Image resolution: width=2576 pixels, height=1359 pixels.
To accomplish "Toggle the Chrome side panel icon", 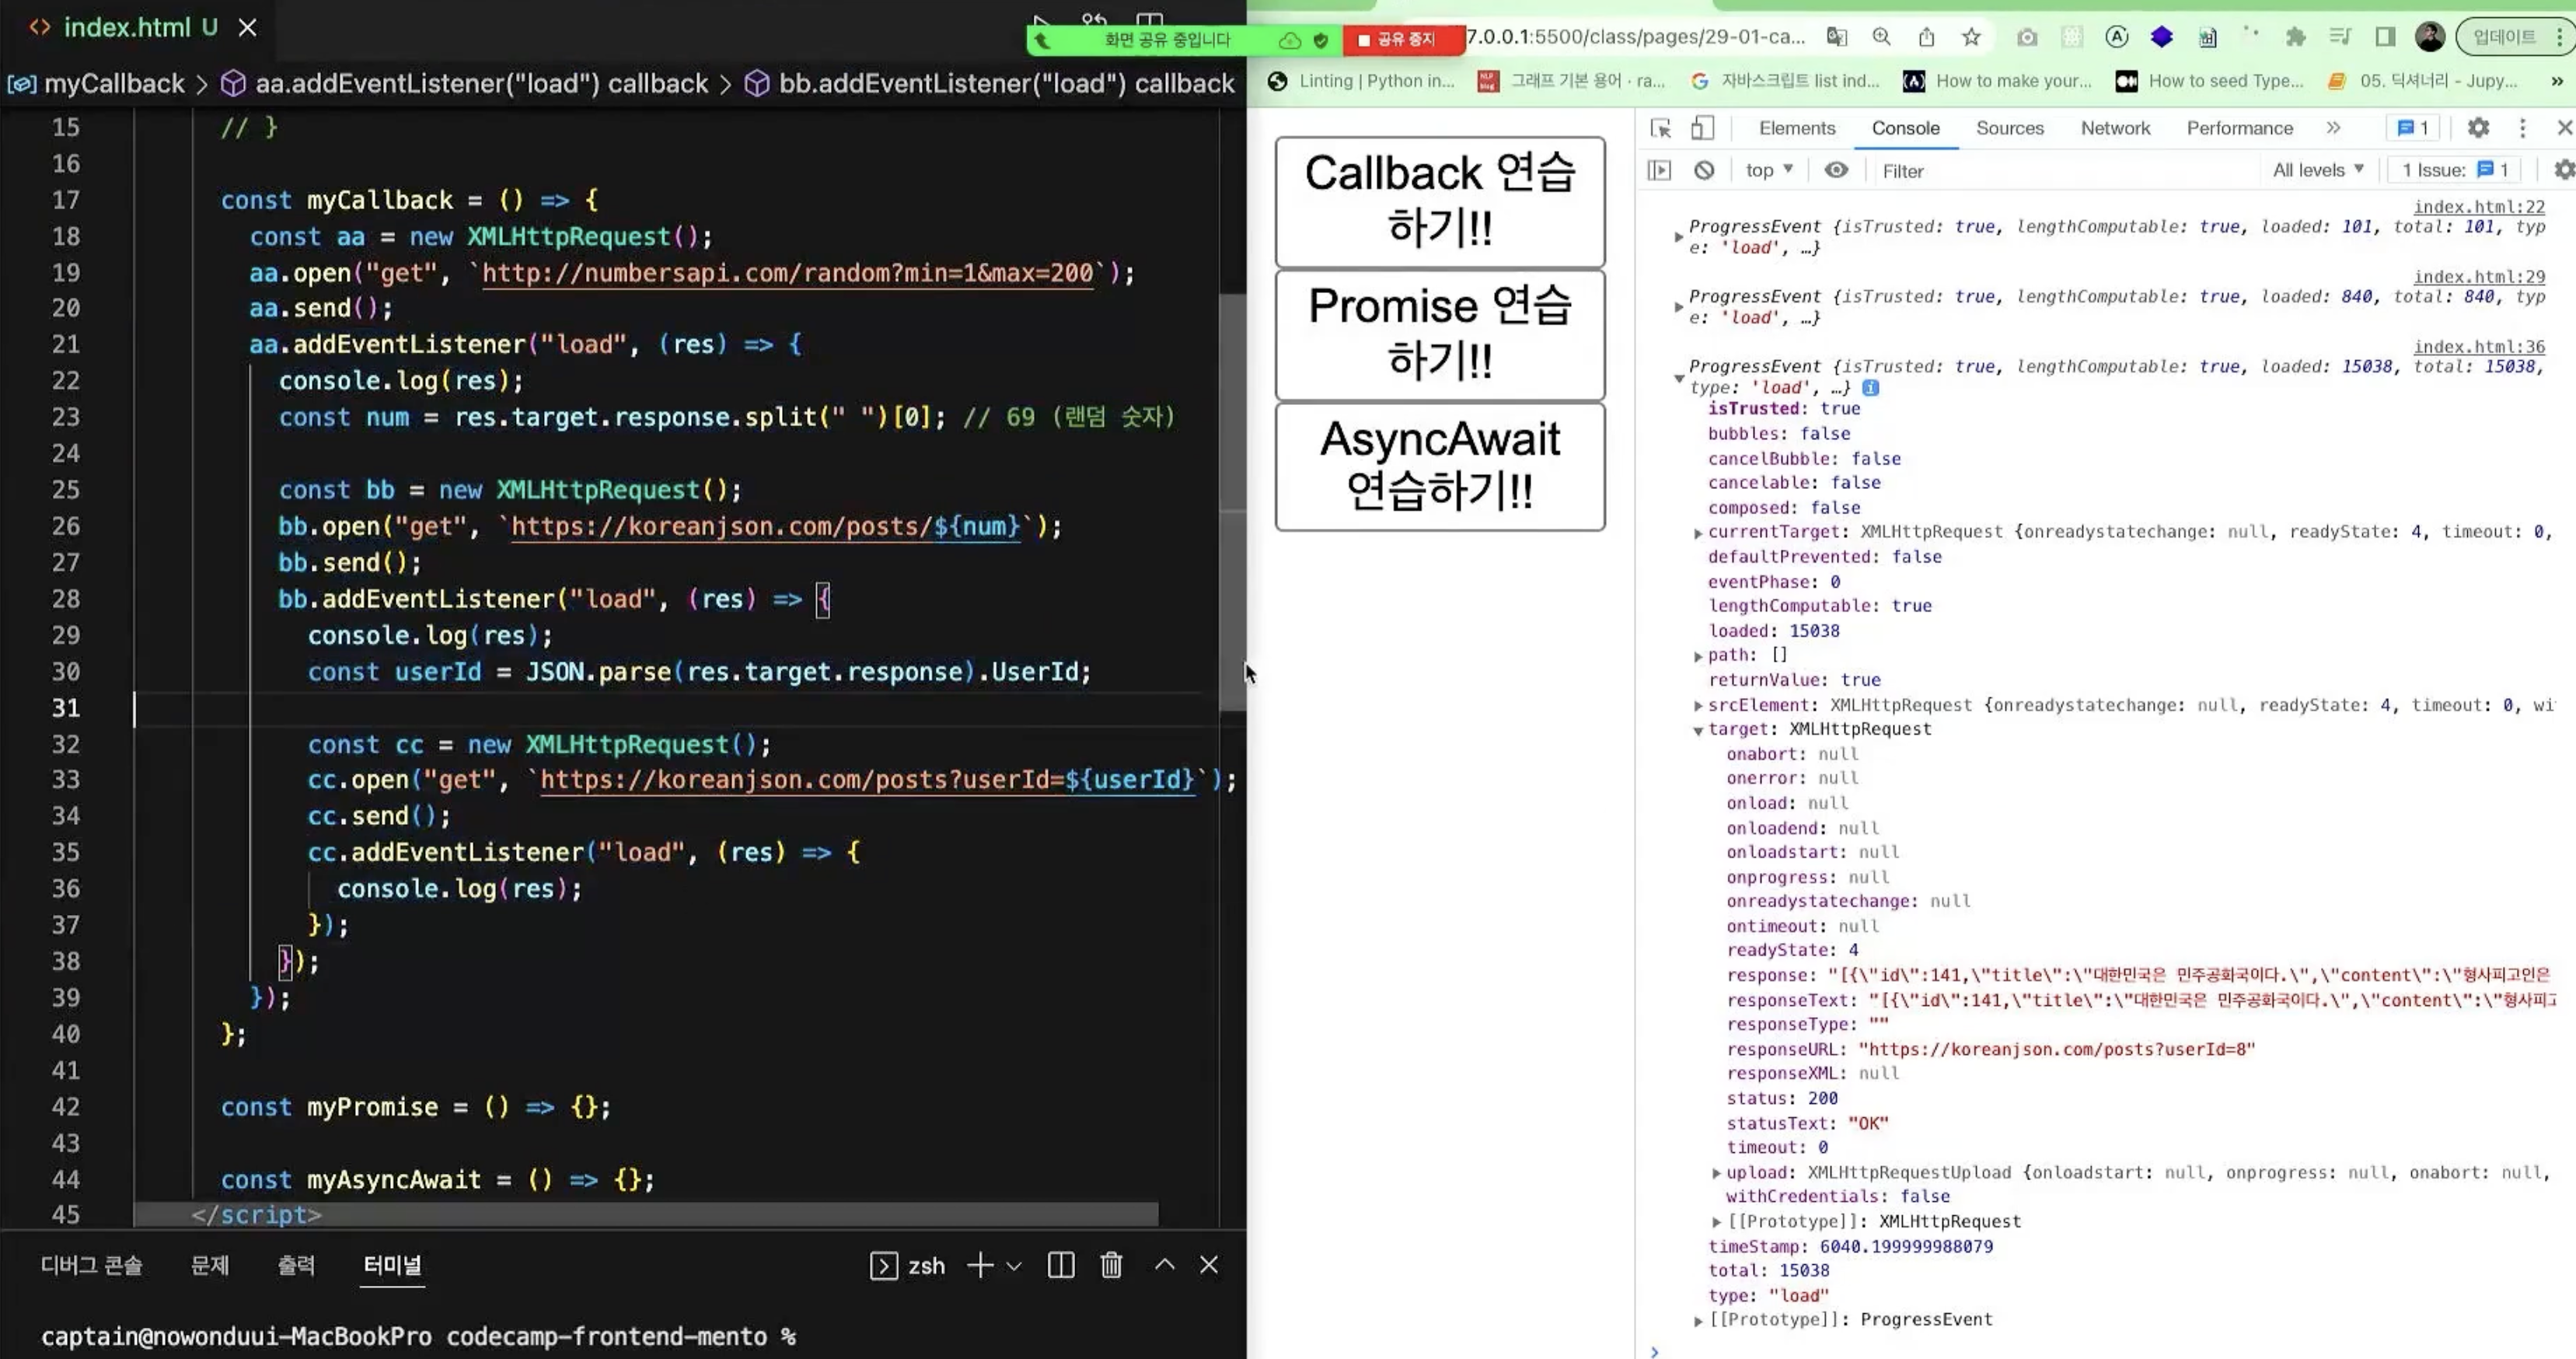I will (x=2385, y=37).
